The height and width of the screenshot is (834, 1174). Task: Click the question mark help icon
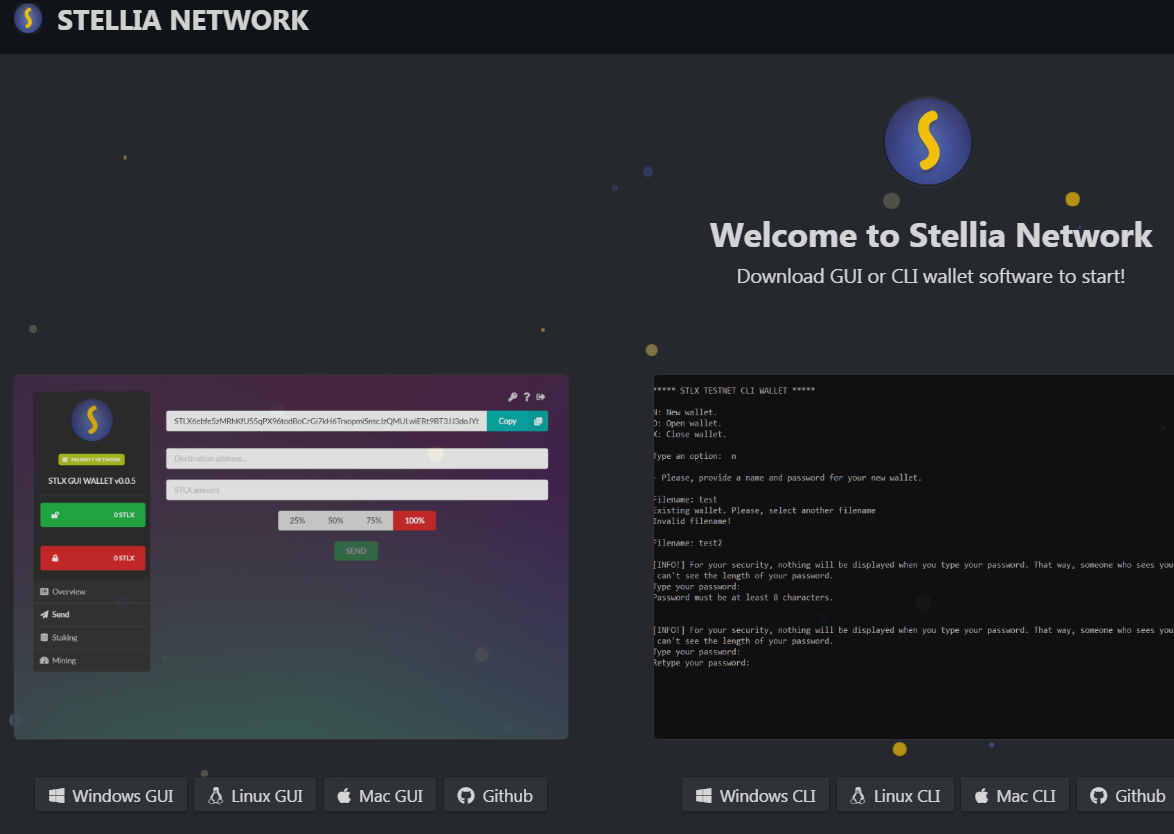pos(527,397)
